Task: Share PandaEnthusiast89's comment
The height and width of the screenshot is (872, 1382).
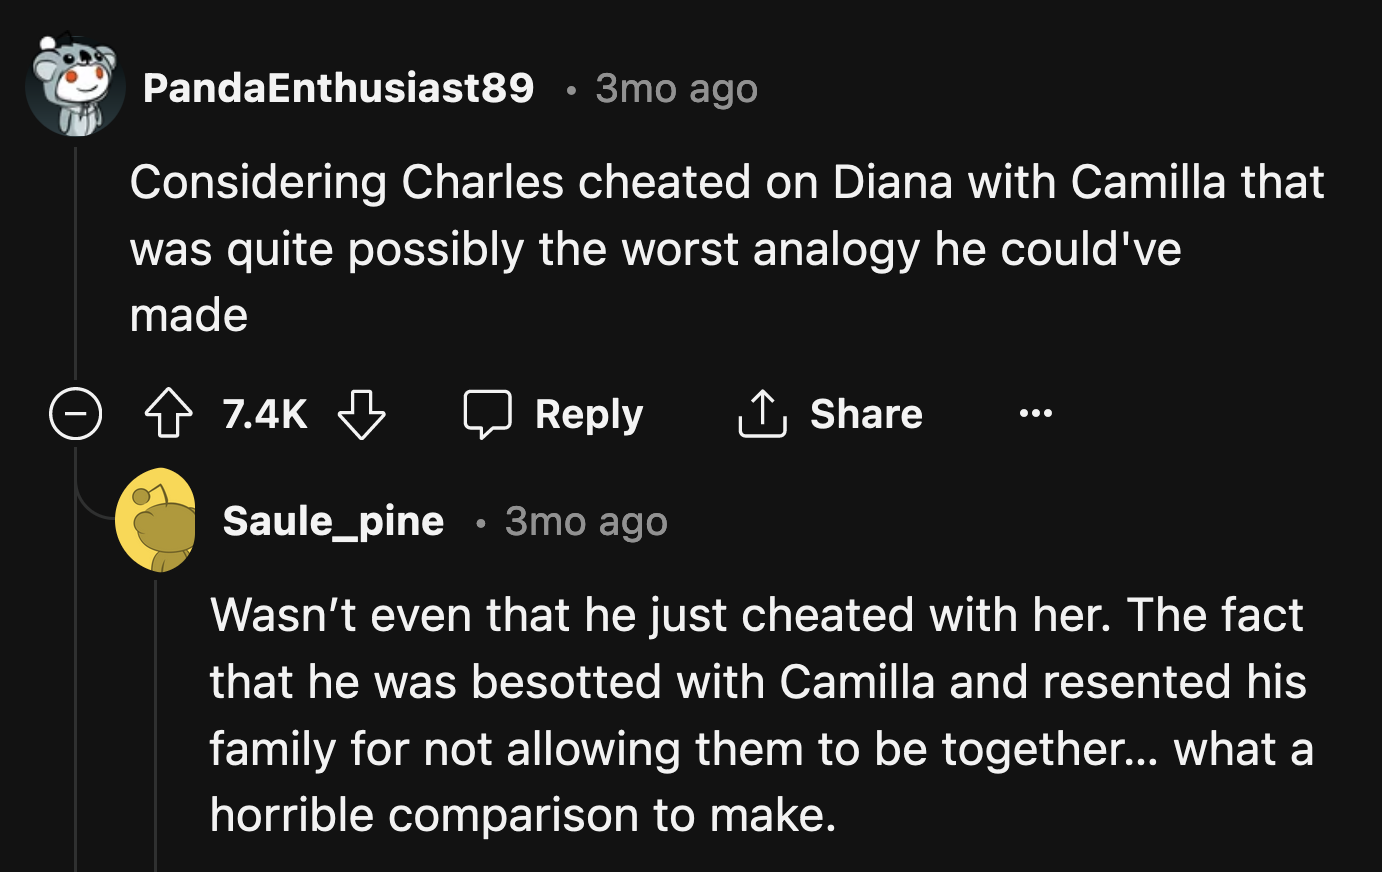Action: (x=828, y=413)
